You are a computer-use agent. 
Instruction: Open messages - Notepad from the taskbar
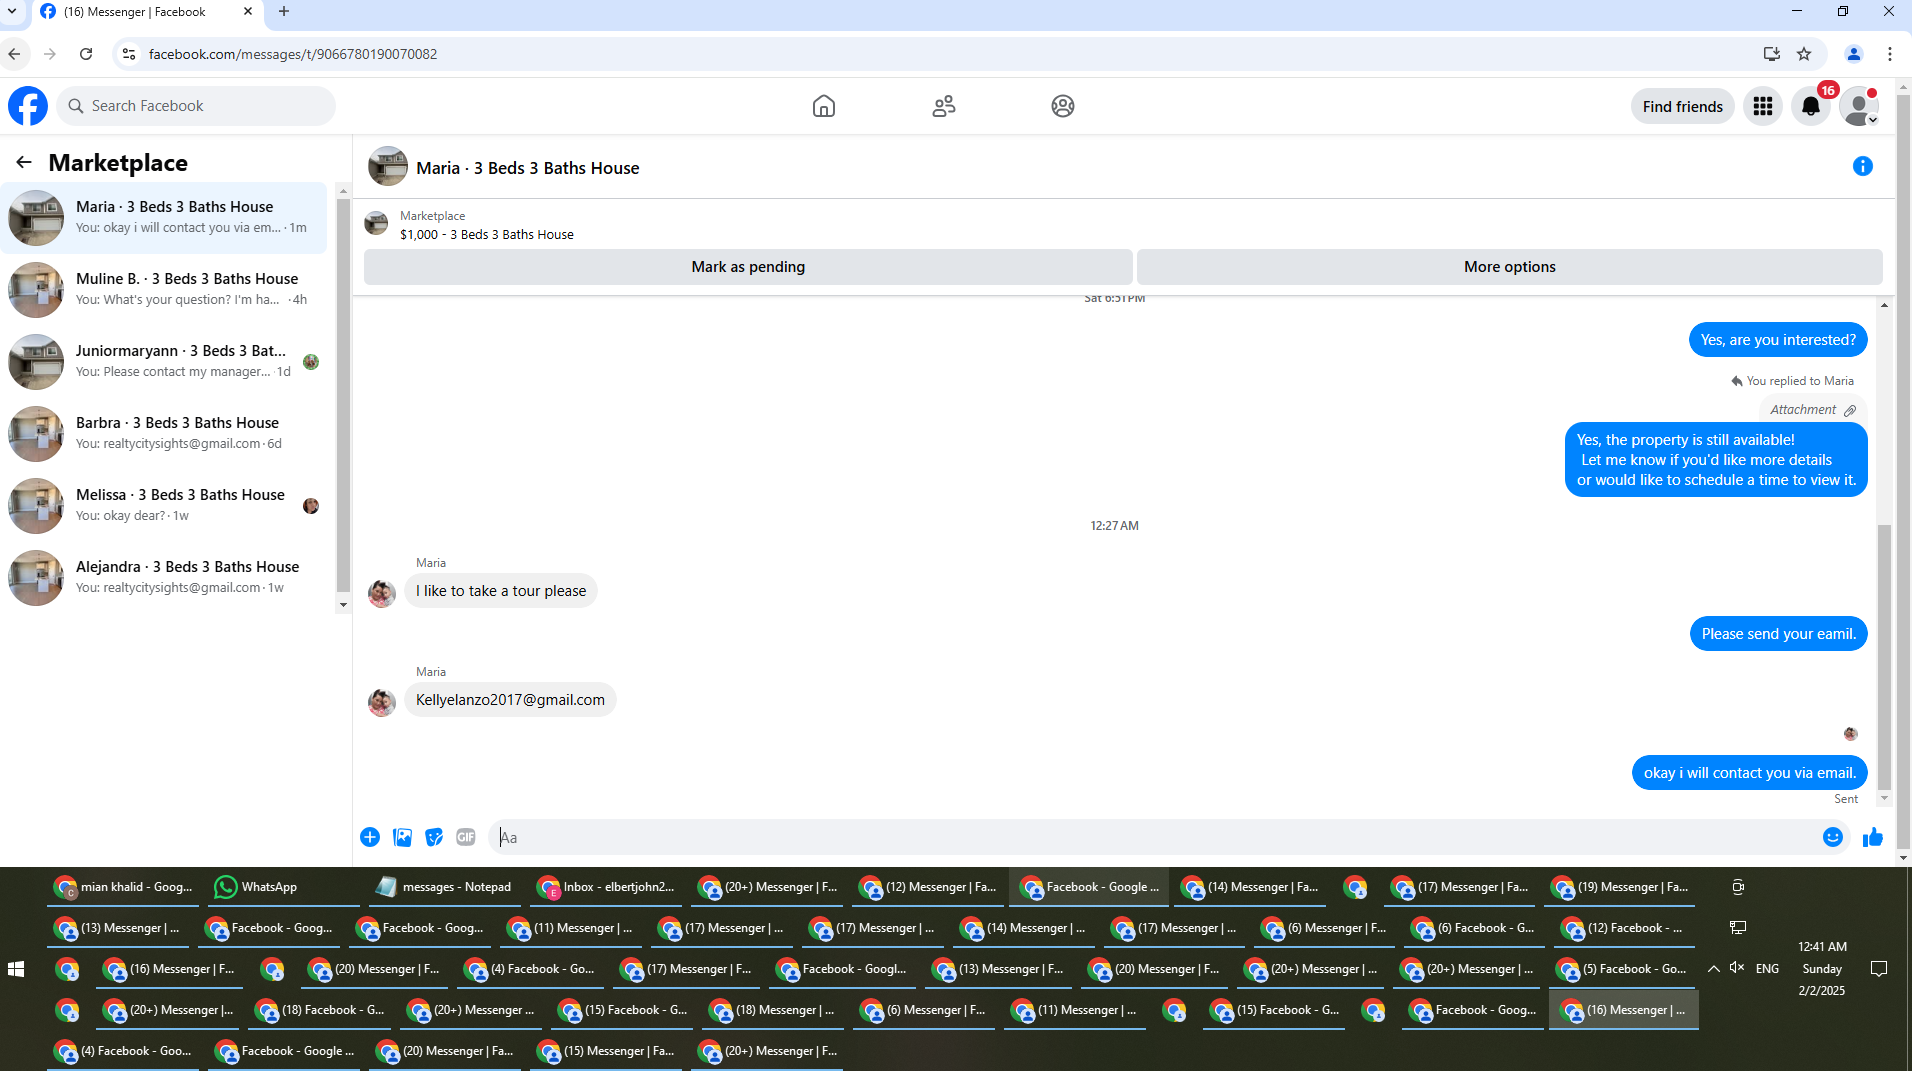pyautogui.click(x=444, y=887)
